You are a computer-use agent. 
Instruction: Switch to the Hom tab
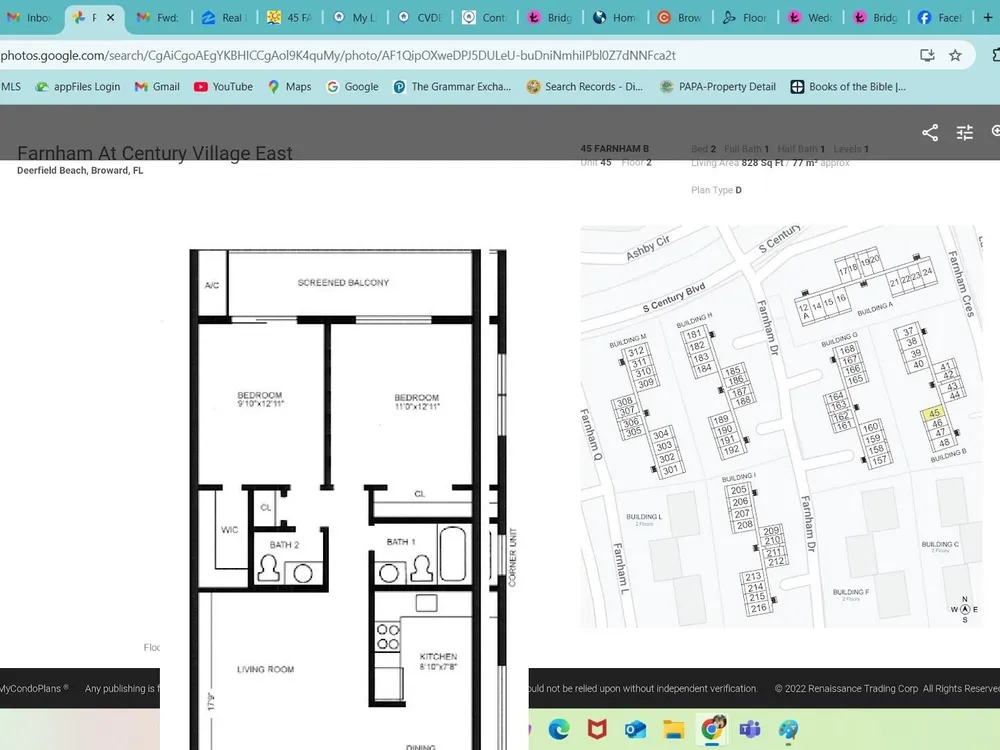tap(616, 18)
